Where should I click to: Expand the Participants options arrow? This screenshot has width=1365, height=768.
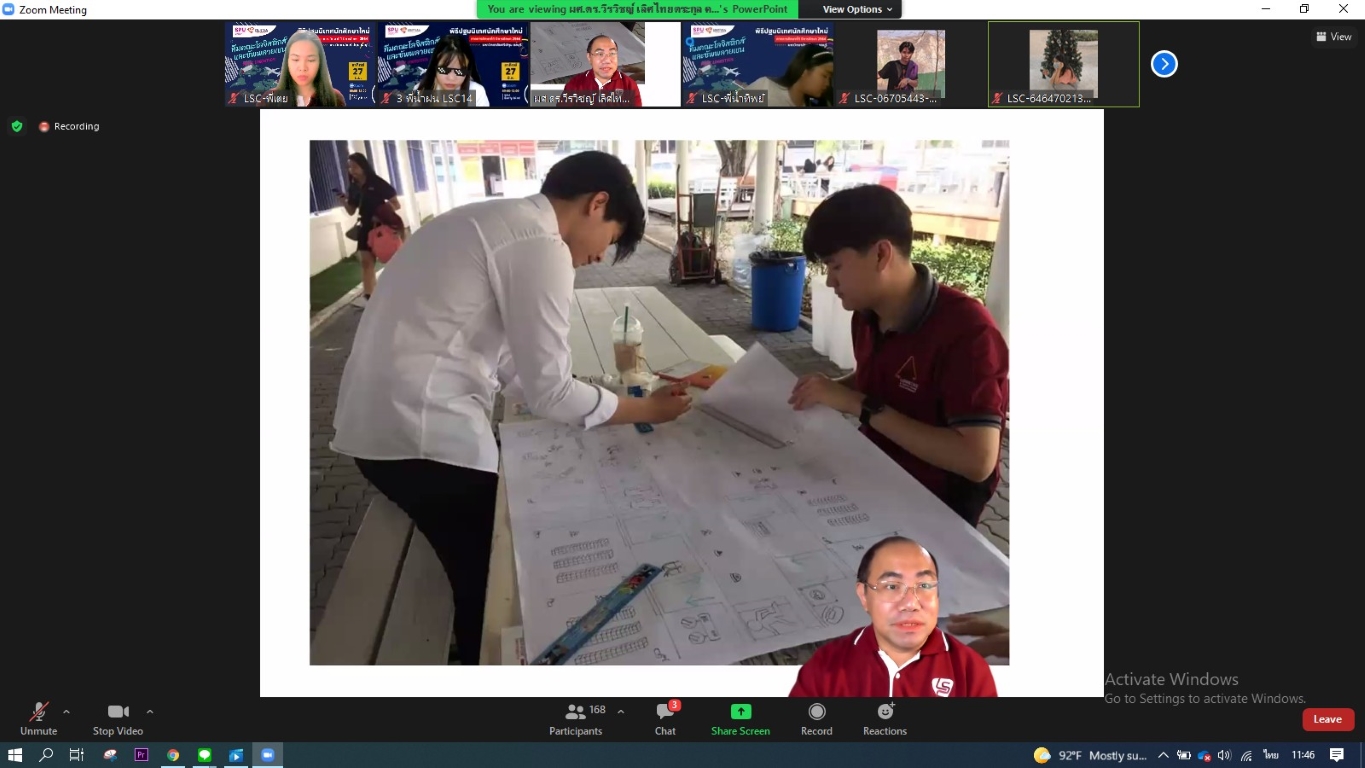[x=621, y=712]
